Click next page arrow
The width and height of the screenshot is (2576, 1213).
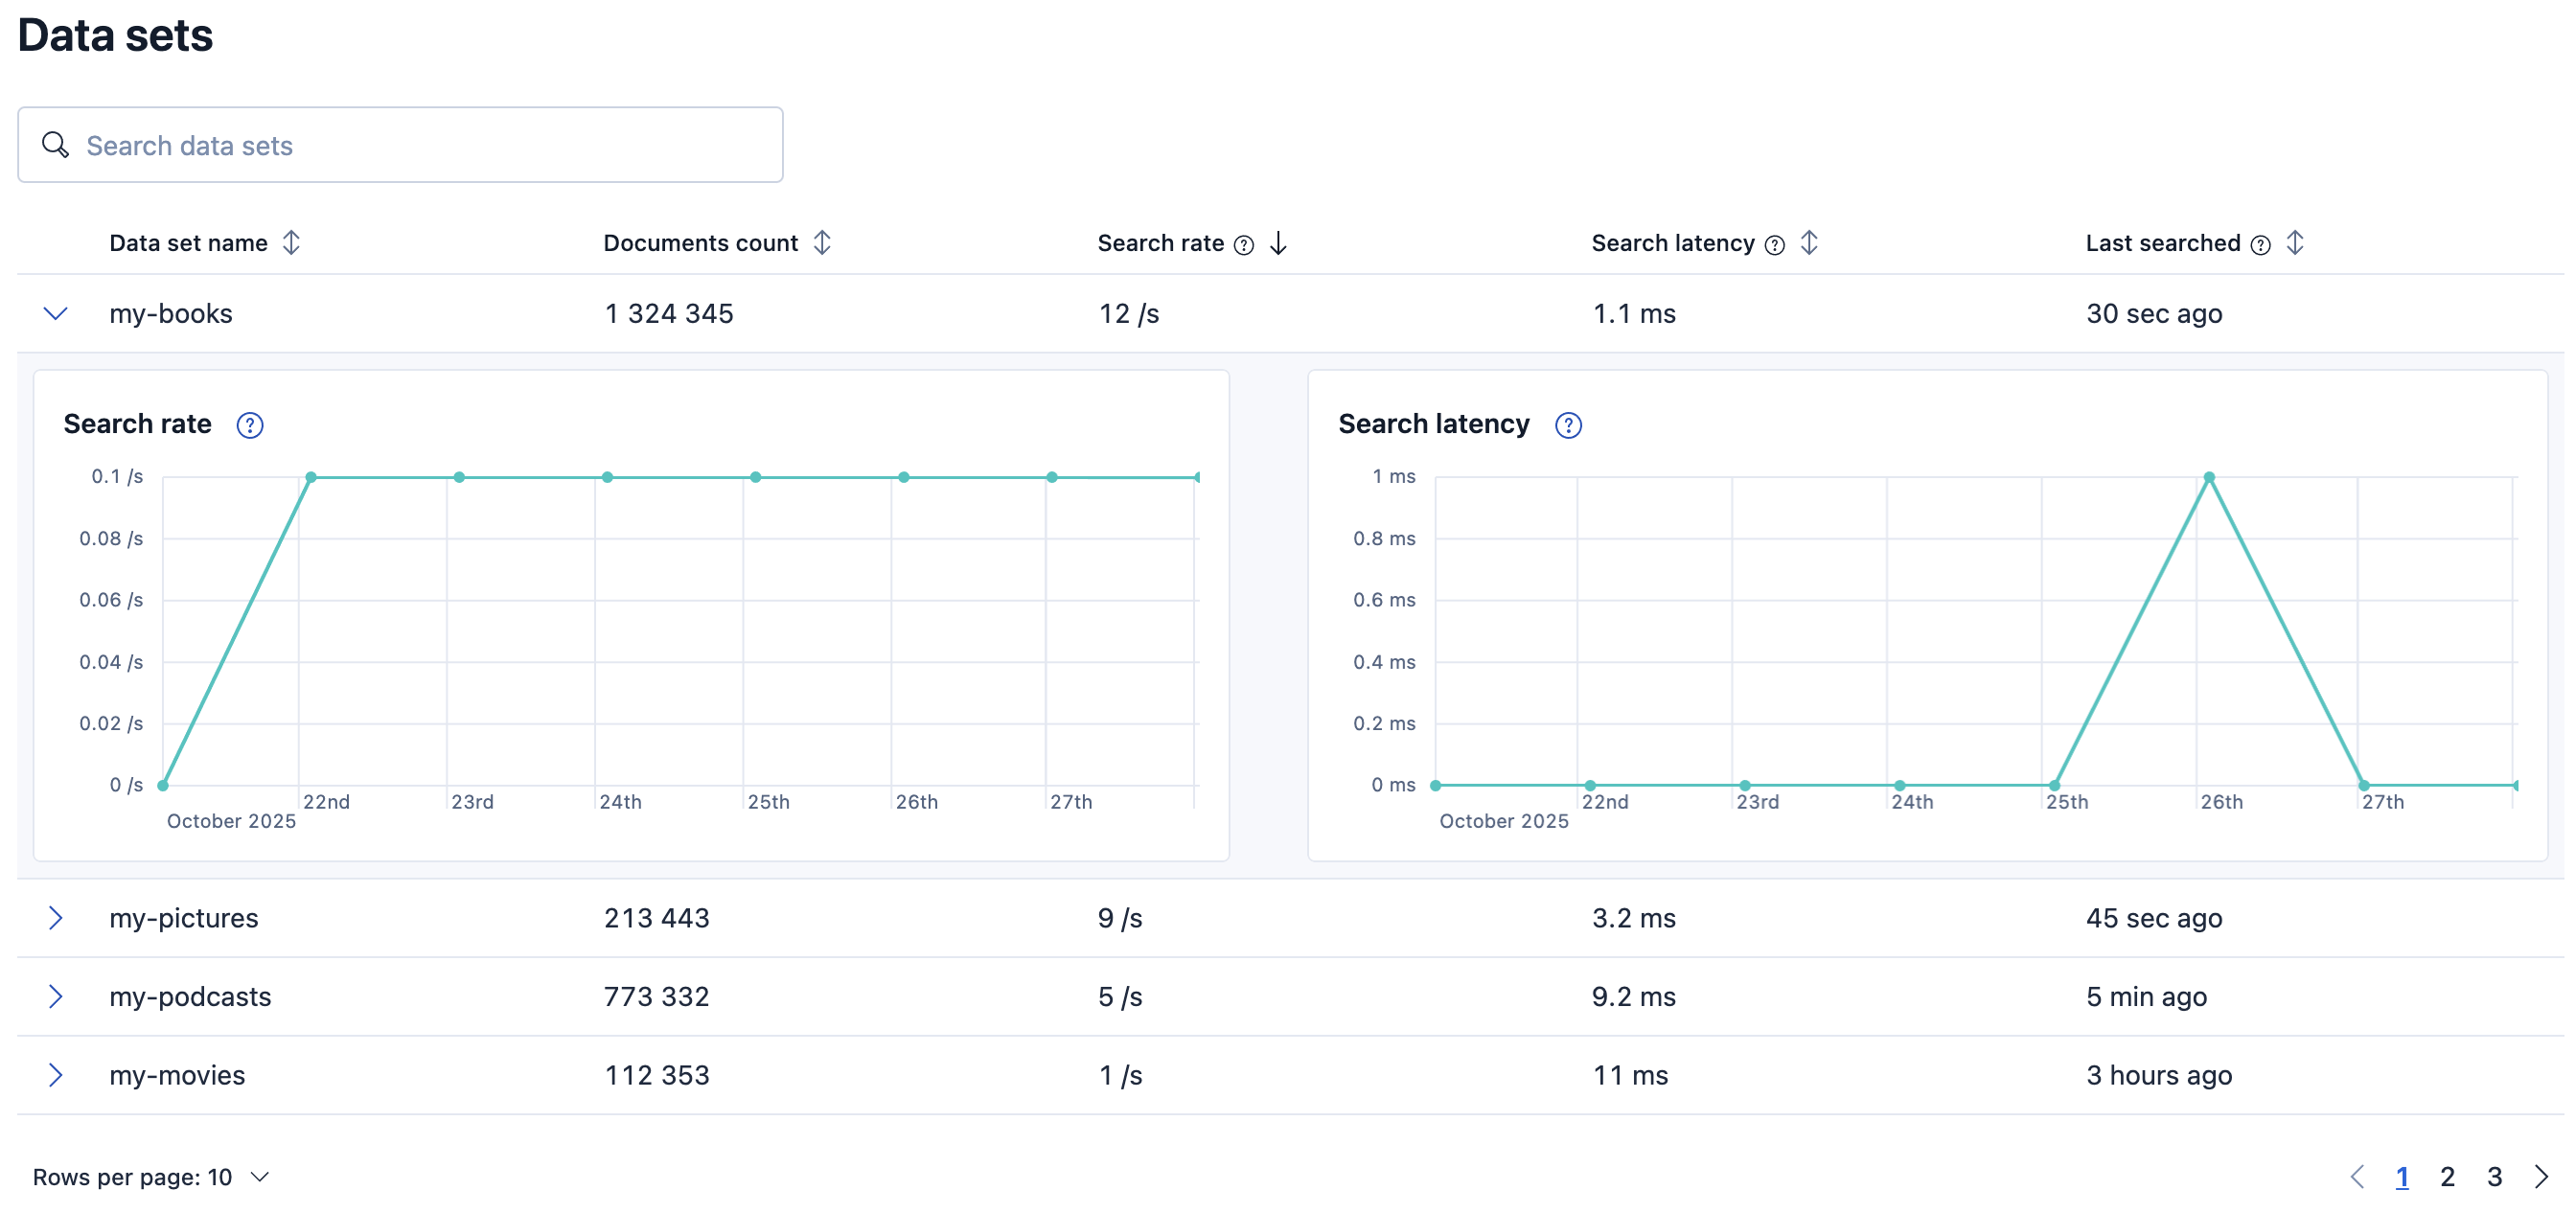coord(2541,1177)
